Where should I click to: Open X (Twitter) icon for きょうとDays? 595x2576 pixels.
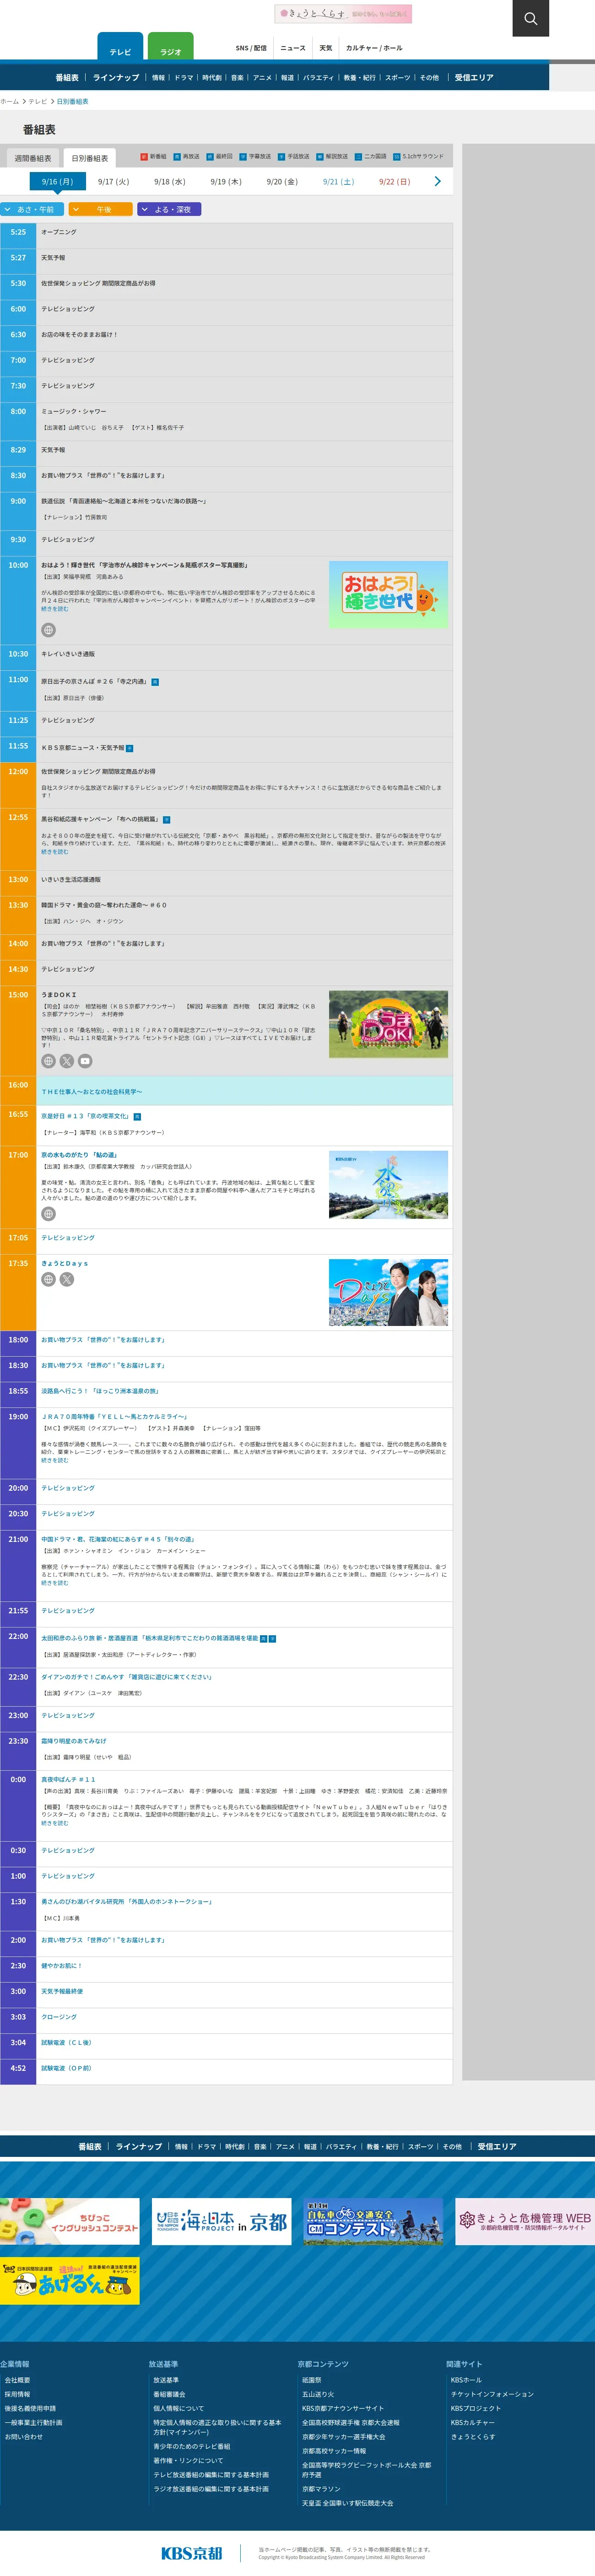(x=67, y=1279)
